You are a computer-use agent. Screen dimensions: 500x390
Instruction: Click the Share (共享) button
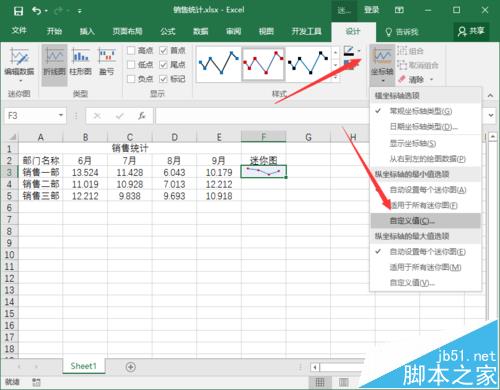tap(471, 31)
